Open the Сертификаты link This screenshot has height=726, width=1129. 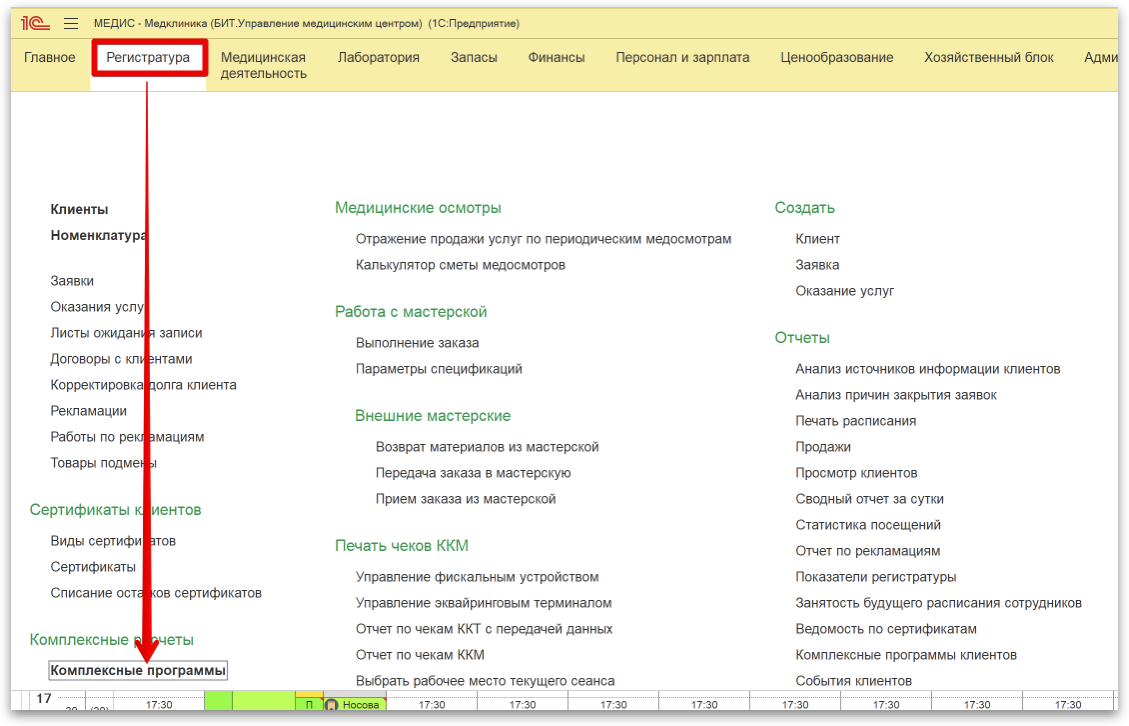(x=93, y=568)
